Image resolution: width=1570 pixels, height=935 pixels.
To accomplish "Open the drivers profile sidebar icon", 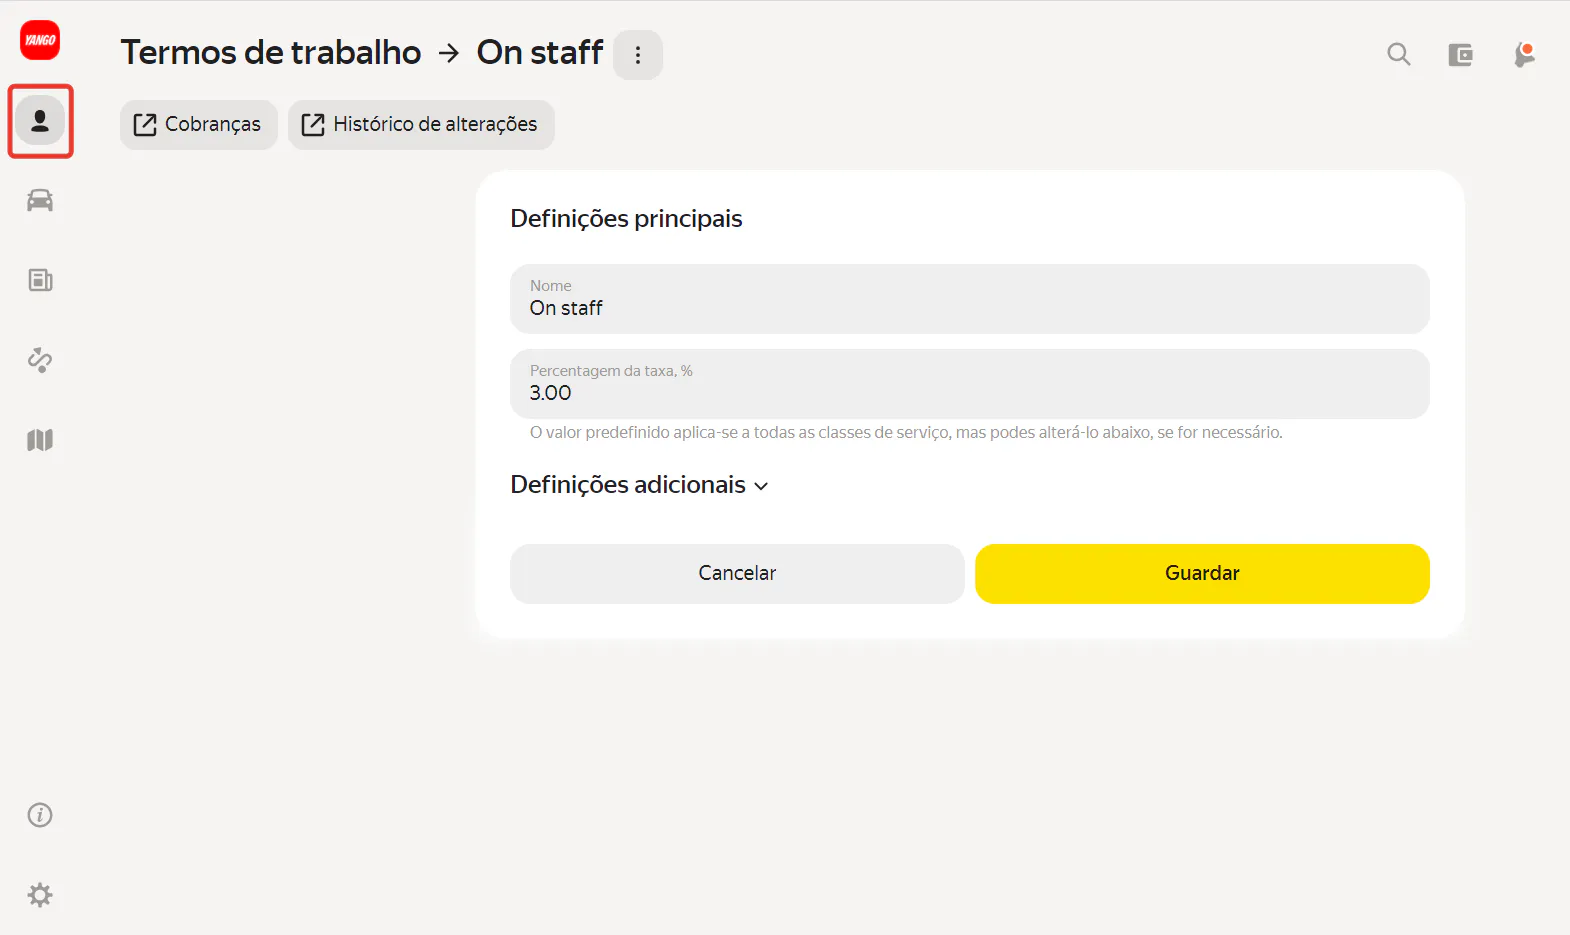I will (x=40, y=121).
